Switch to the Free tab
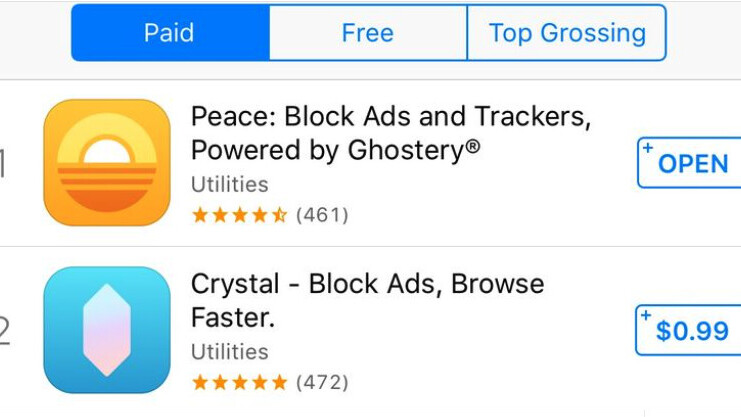 tap(367, 33)
